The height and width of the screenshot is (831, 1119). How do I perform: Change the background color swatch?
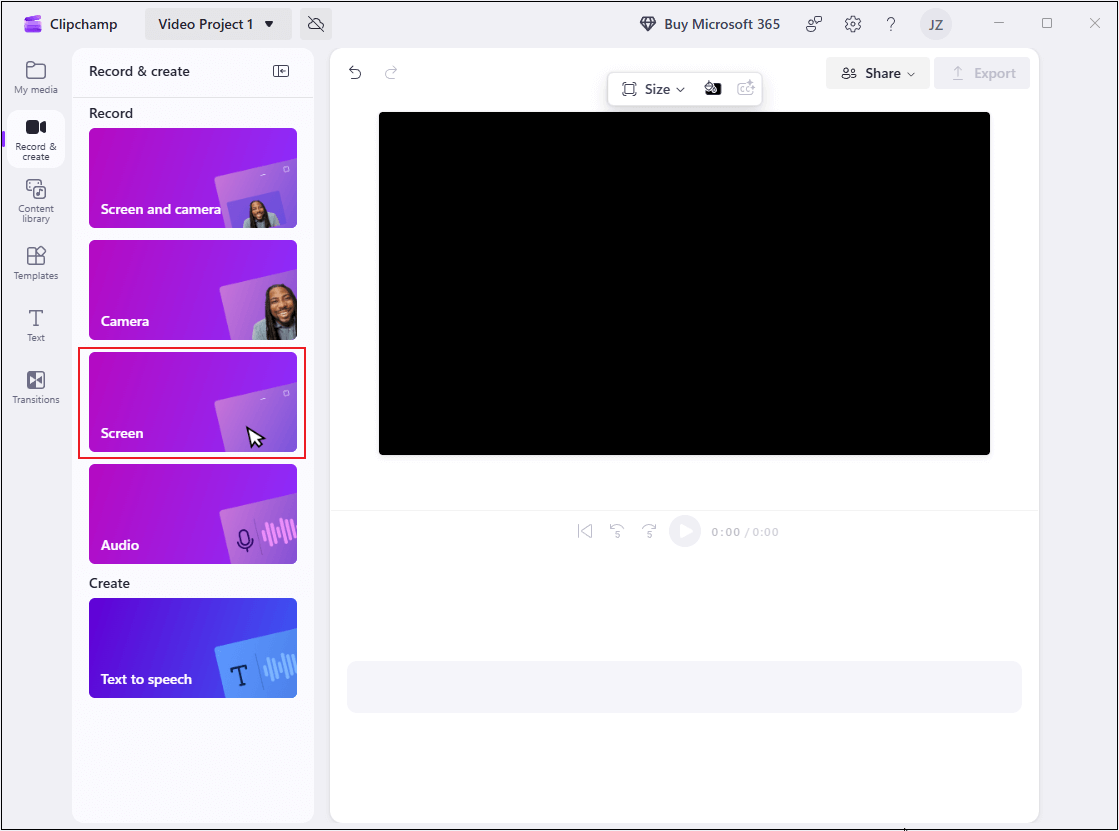(x=713, y=88)
